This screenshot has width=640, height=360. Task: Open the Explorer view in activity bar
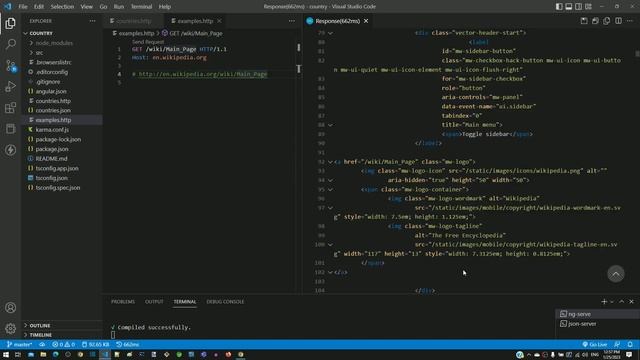11,23
